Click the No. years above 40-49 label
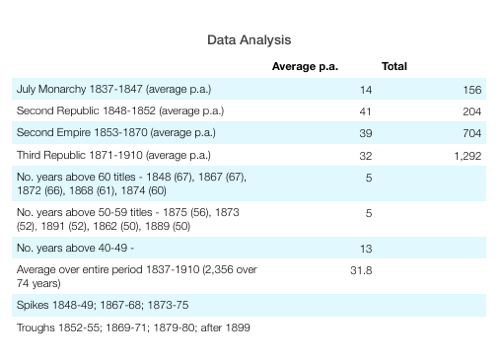The image size is (500, 363). 75,248
